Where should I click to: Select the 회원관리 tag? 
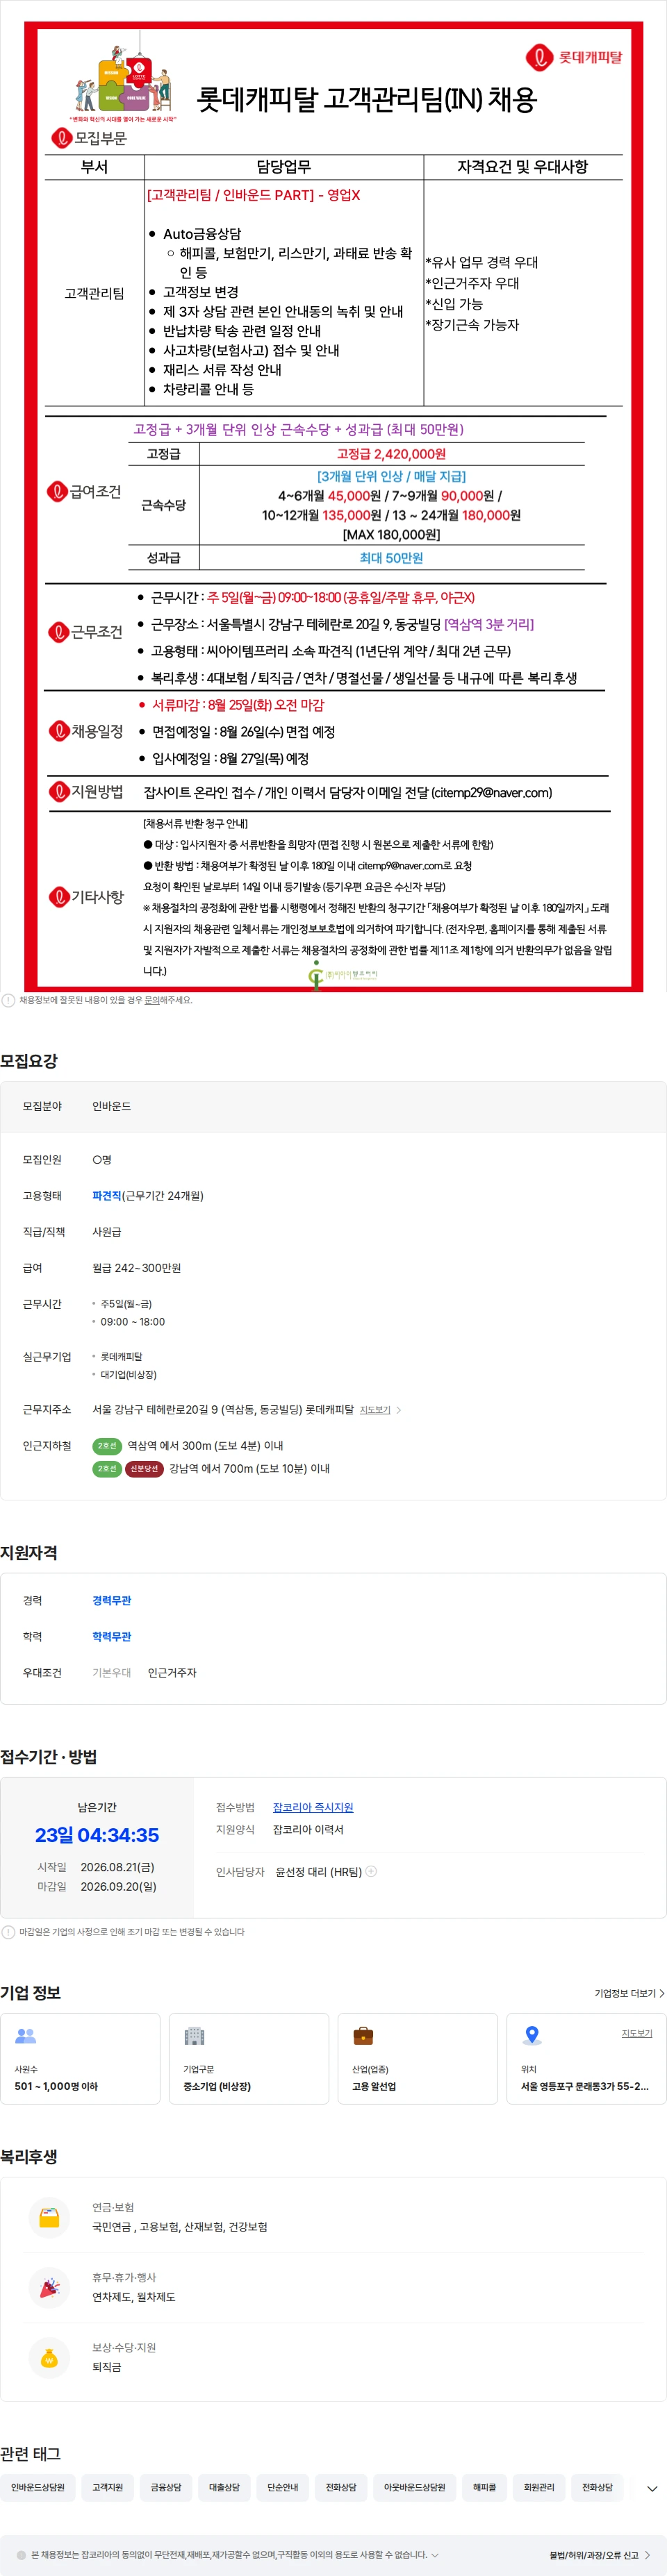(540, 2487)
